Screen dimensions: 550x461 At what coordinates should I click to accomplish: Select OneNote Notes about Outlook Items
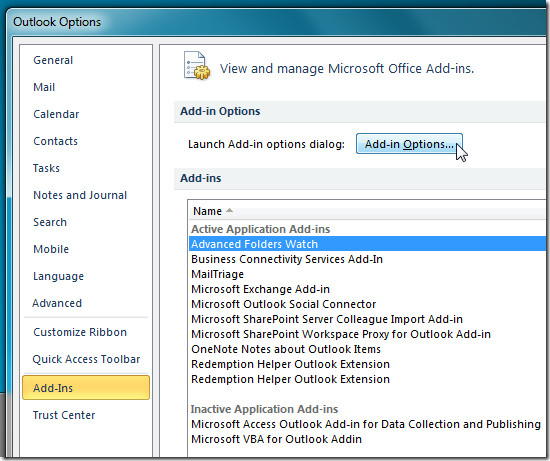pyautogui.click(x=368, y=349)
